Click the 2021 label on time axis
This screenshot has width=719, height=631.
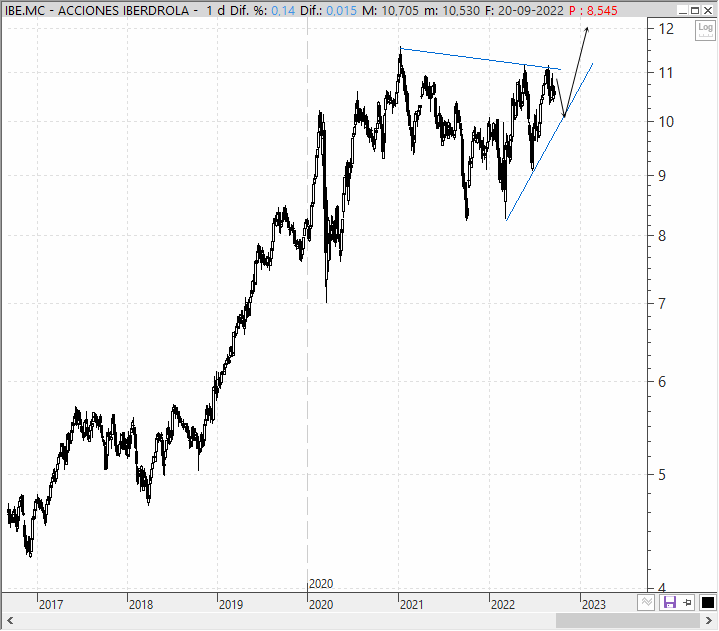tap(411, 605)
